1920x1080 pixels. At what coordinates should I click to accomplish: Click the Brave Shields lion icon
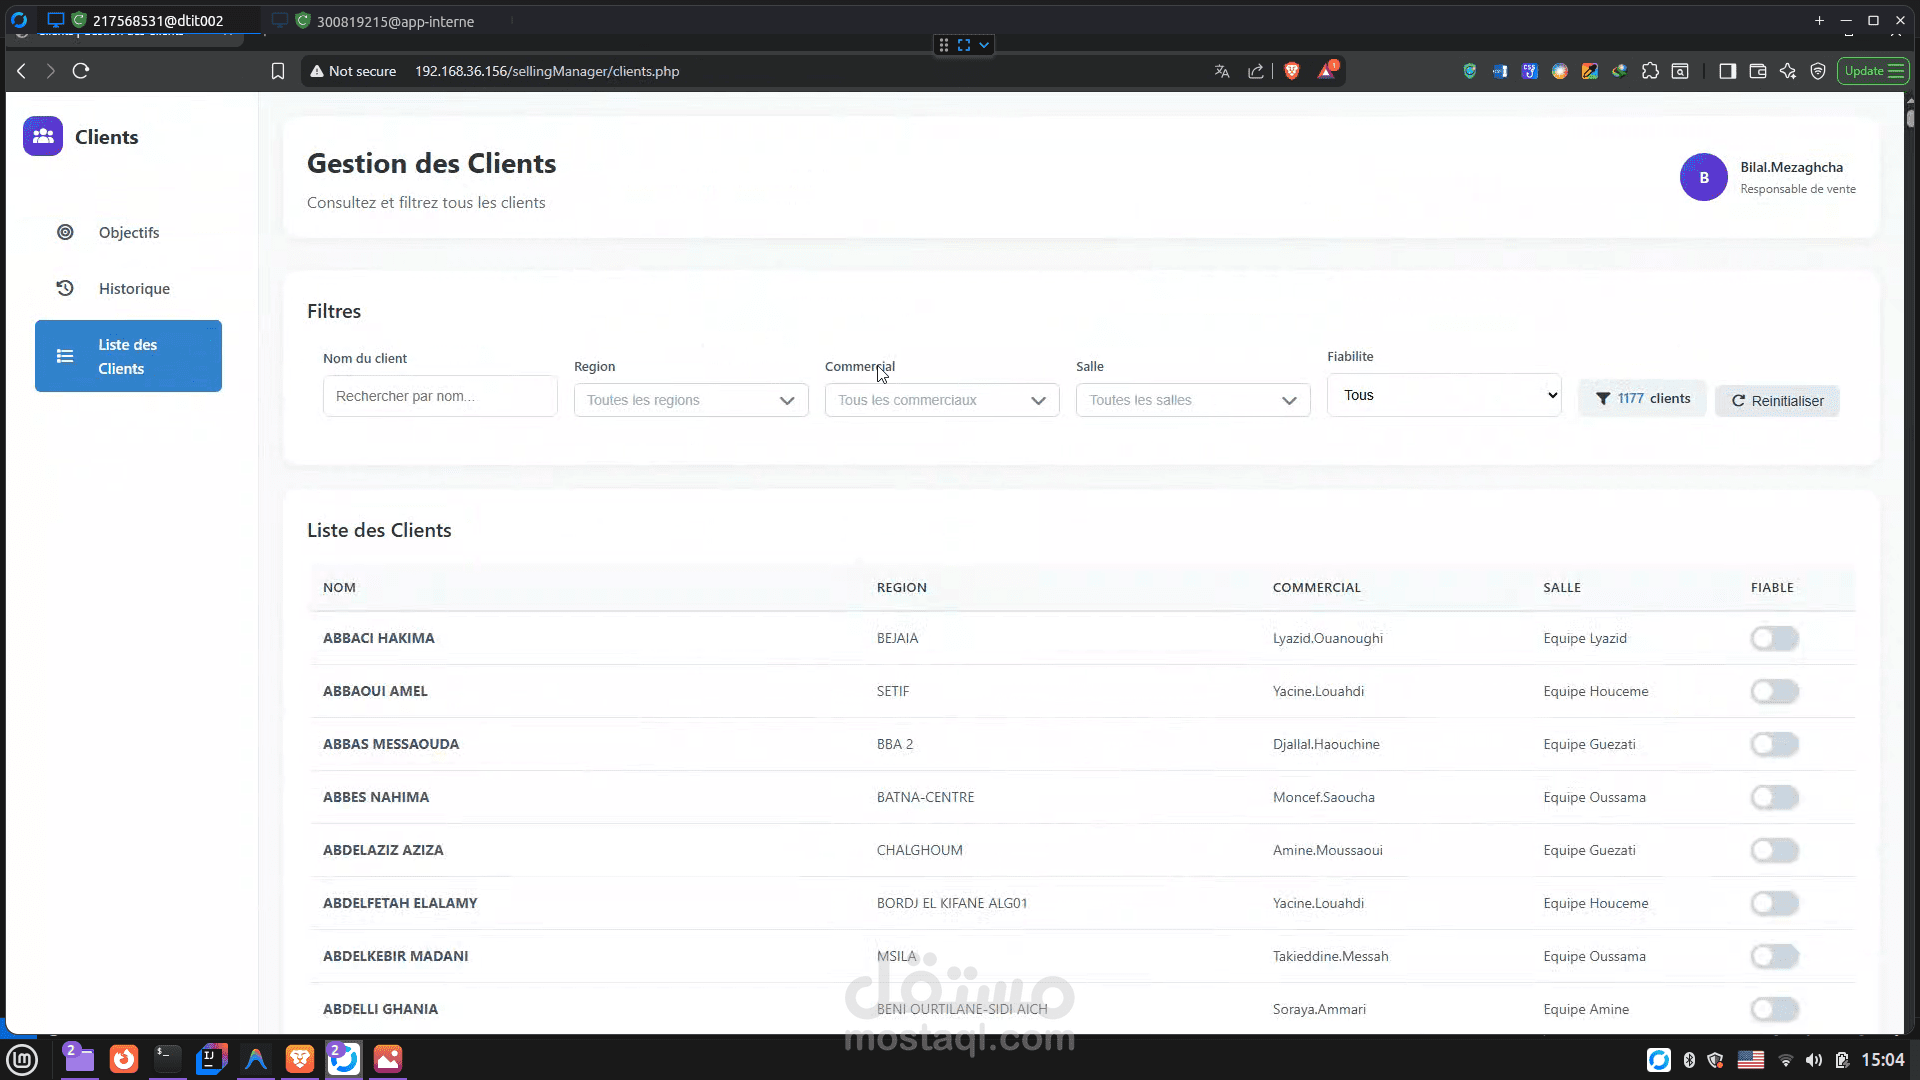(1292, 71)
